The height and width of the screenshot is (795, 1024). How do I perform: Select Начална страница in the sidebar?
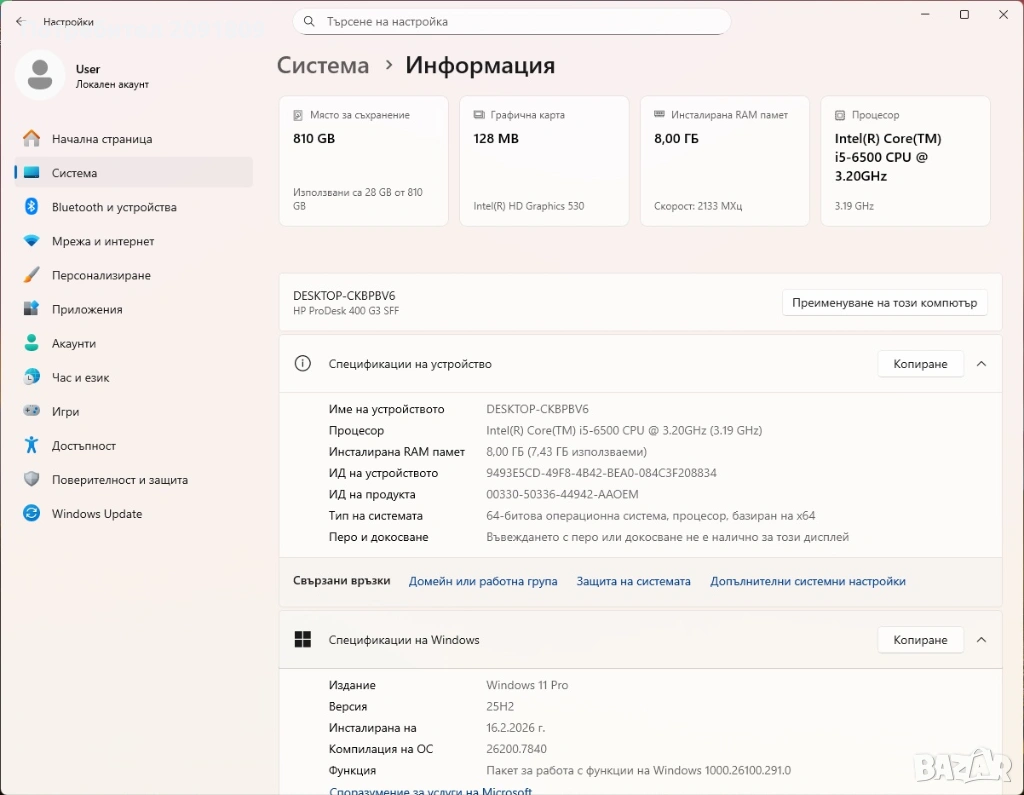pos(102,139)
